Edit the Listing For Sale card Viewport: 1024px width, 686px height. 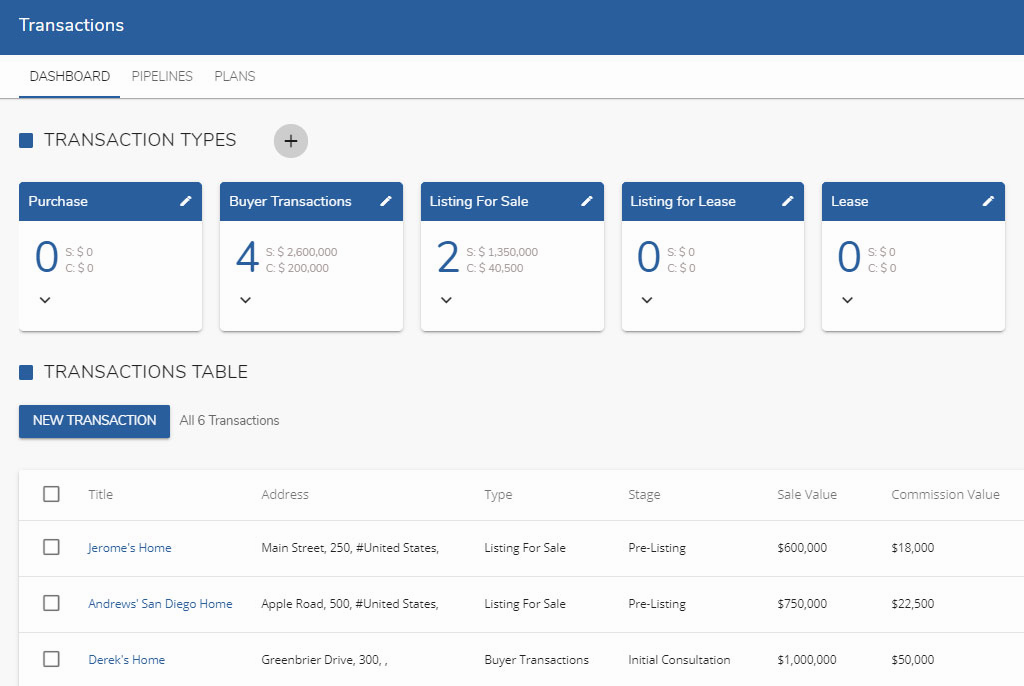[587, 201]
